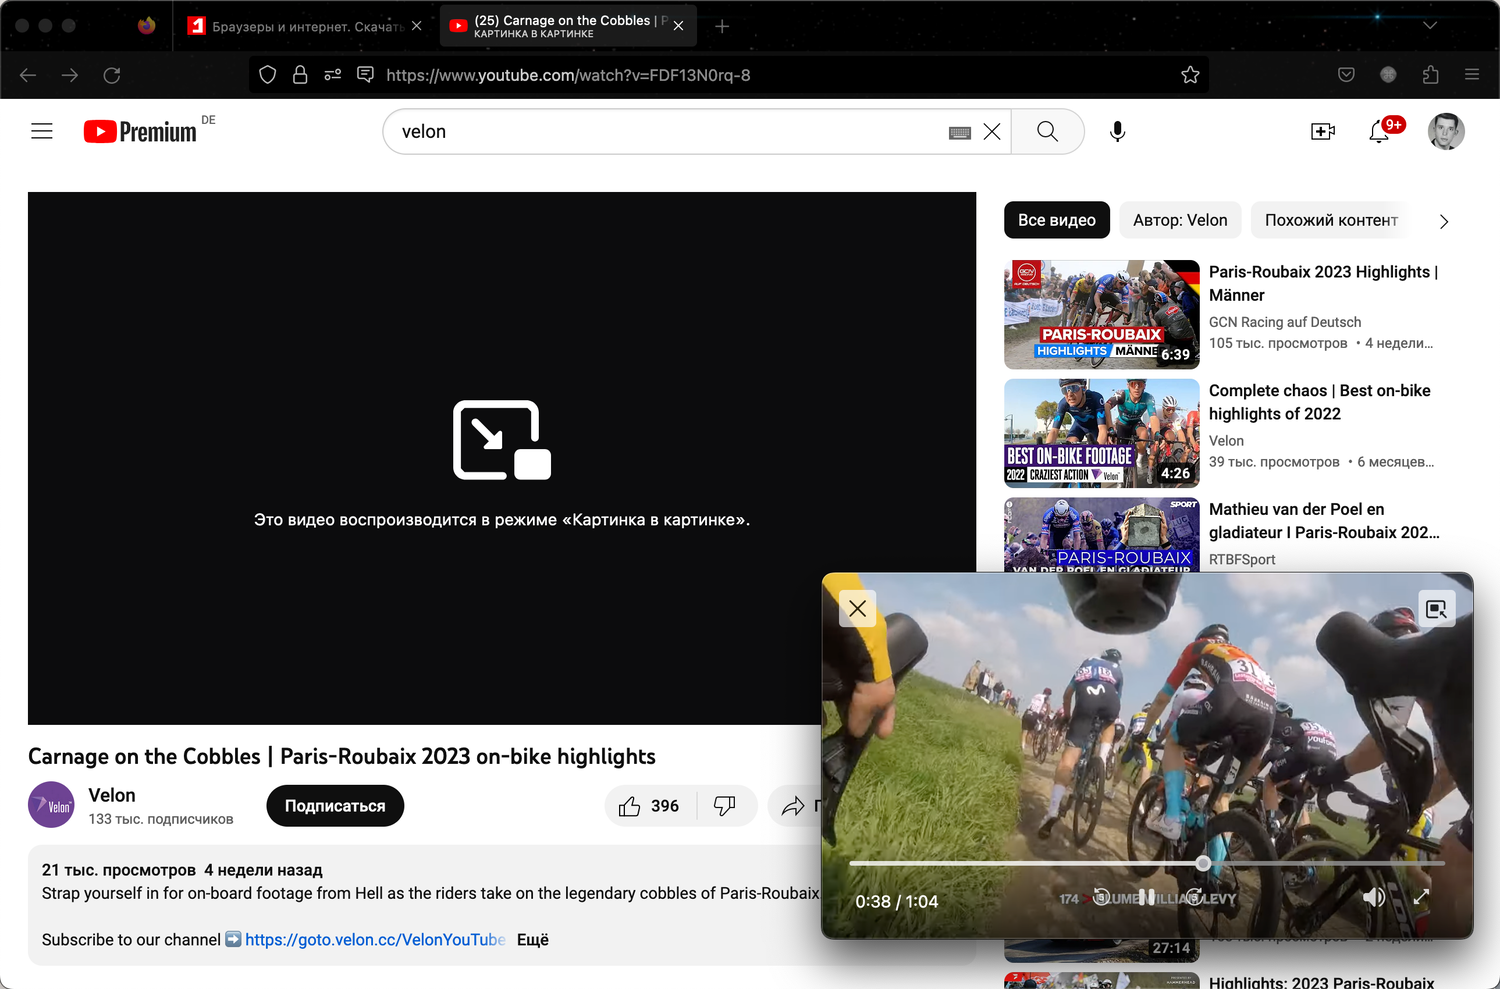Select the Carnage on the Cobbles tab
This screenshot has width=1500, height=989.
[x=568, y=26]
